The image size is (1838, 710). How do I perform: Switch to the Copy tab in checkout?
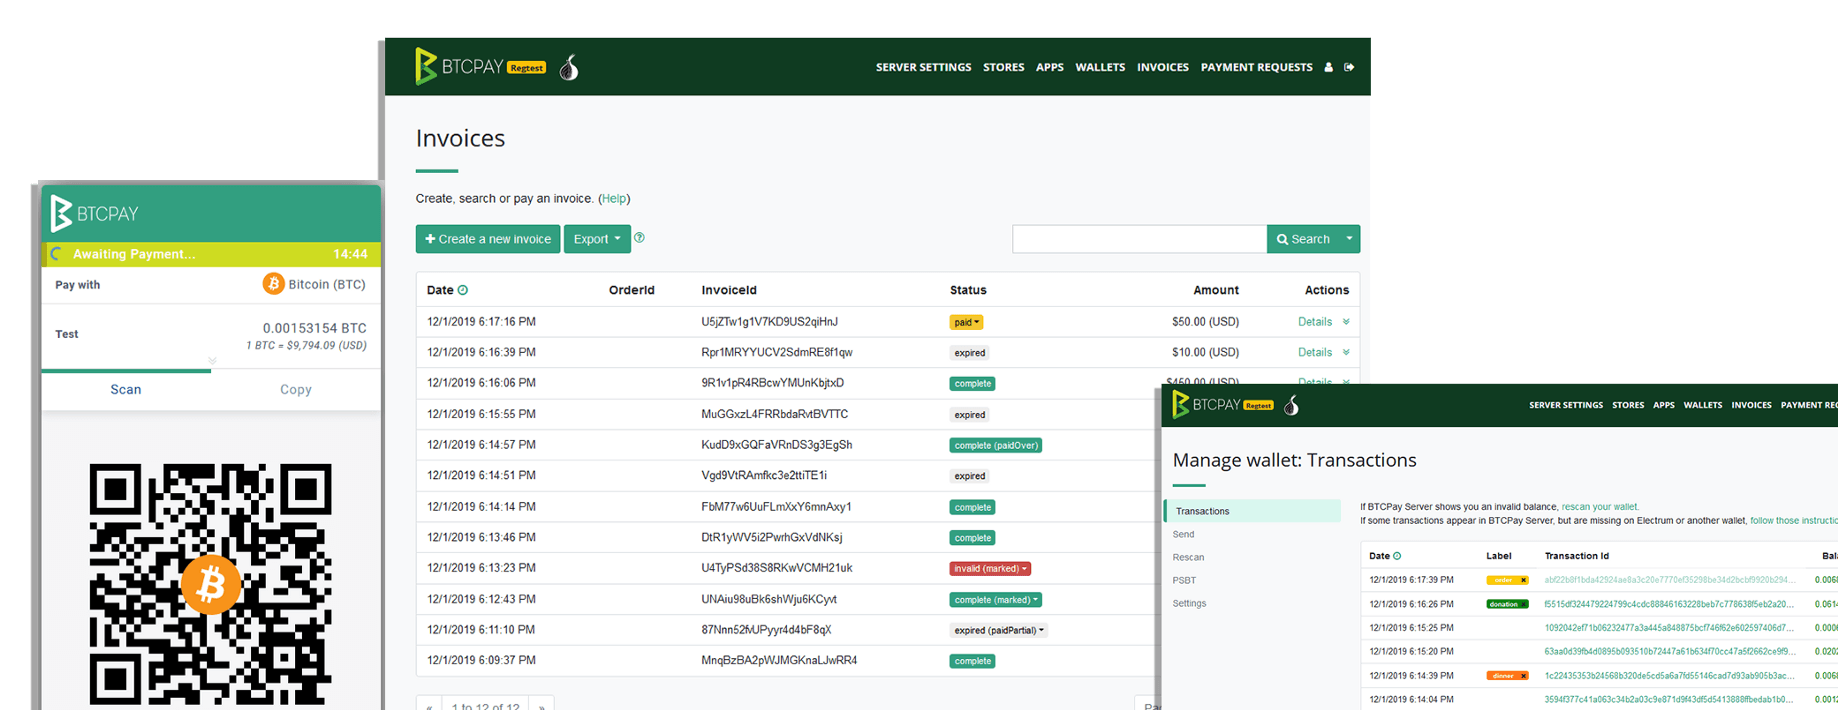pyautogui.click(x=296, y=389)
